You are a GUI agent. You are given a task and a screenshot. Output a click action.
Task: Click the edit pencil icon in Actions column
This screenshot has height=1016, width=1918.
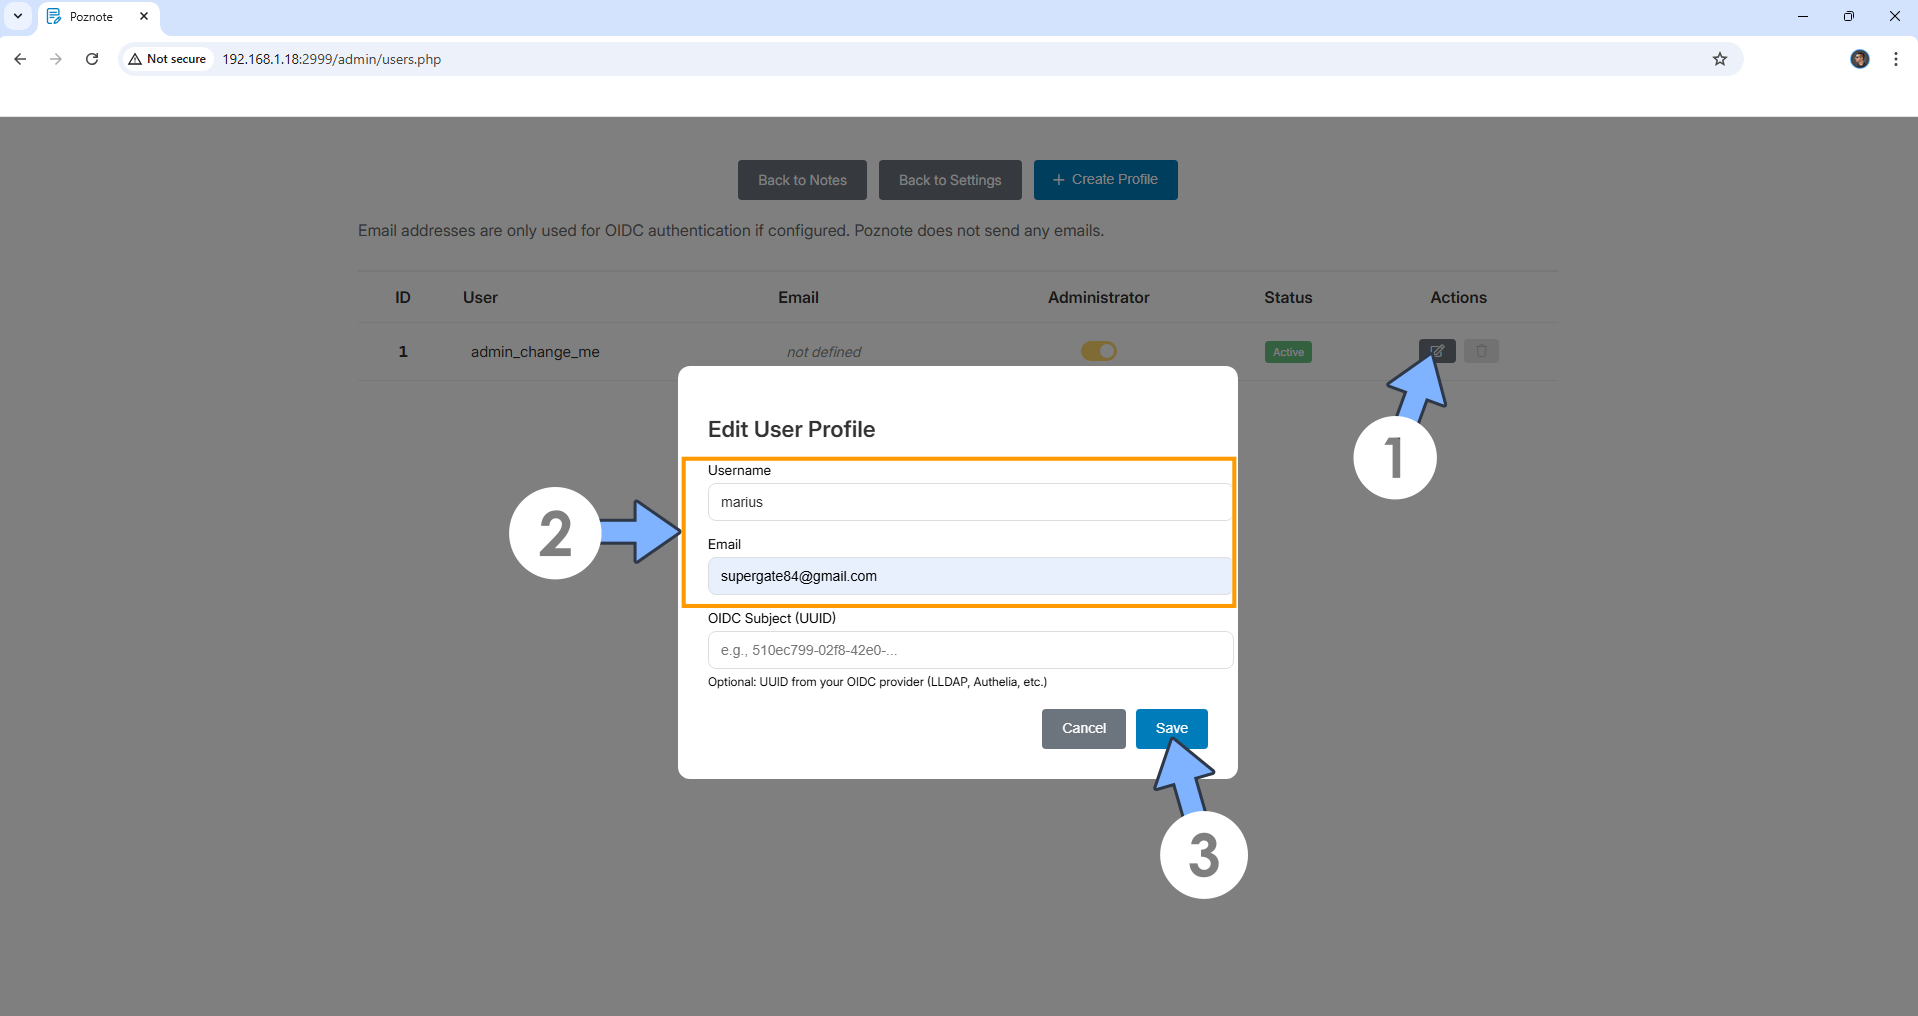[x=1436, y=351]
